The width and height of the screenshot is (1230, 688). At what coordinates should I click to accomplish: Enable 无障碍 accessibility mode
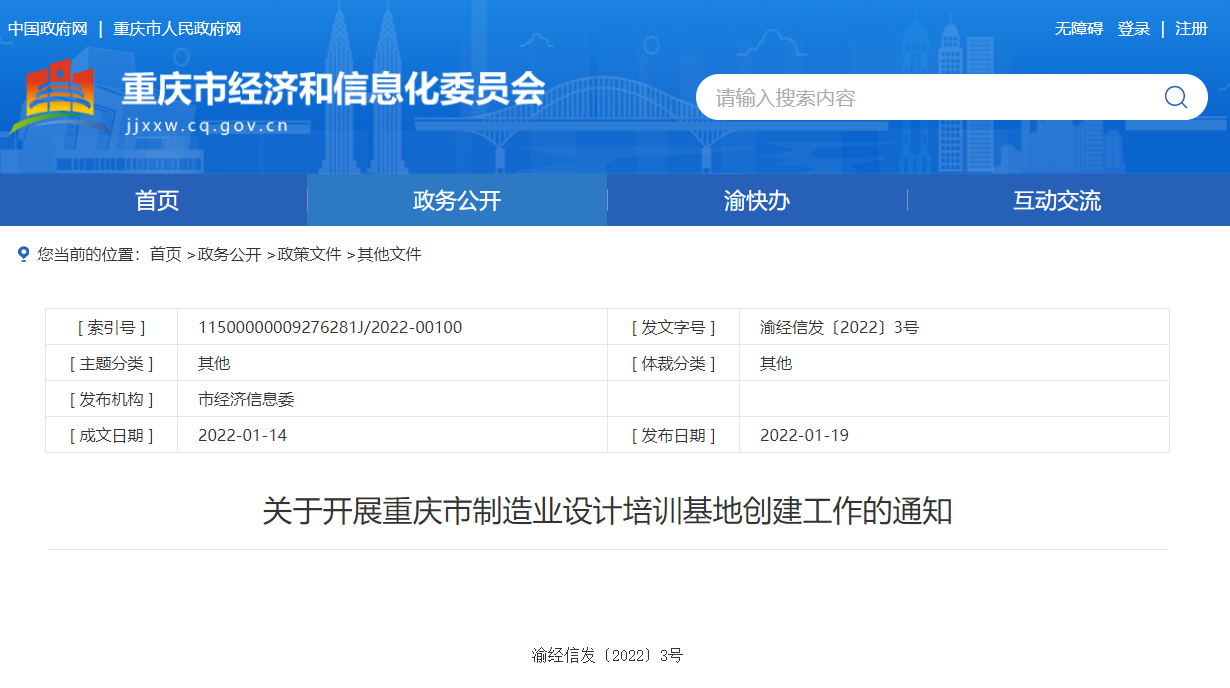click(x=1078, y=29)
